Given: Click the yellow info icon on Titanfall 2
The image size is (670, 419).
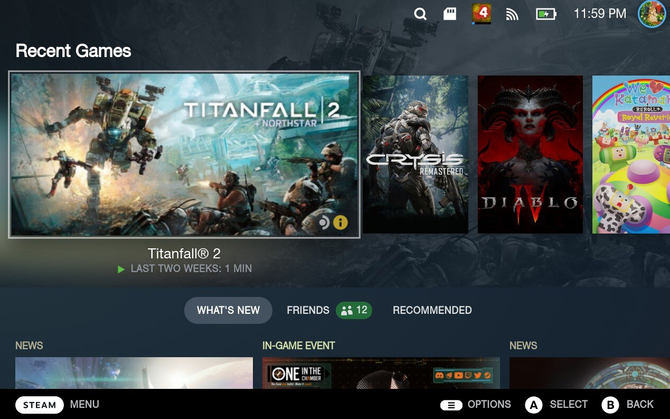Looking at the screenshot, I should click(341, 222).
